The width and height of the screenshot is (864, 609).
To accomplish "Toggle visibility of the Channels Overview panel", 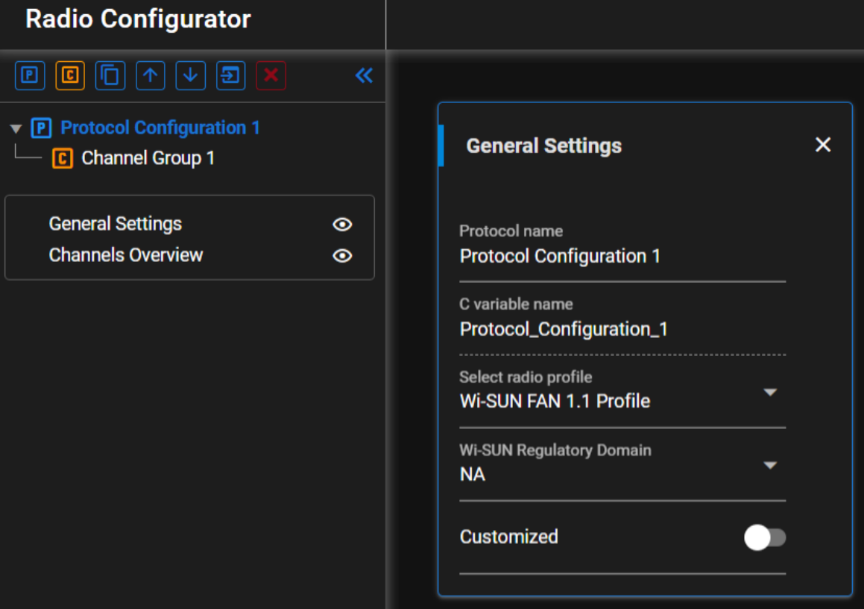I will tap(342, 256).
